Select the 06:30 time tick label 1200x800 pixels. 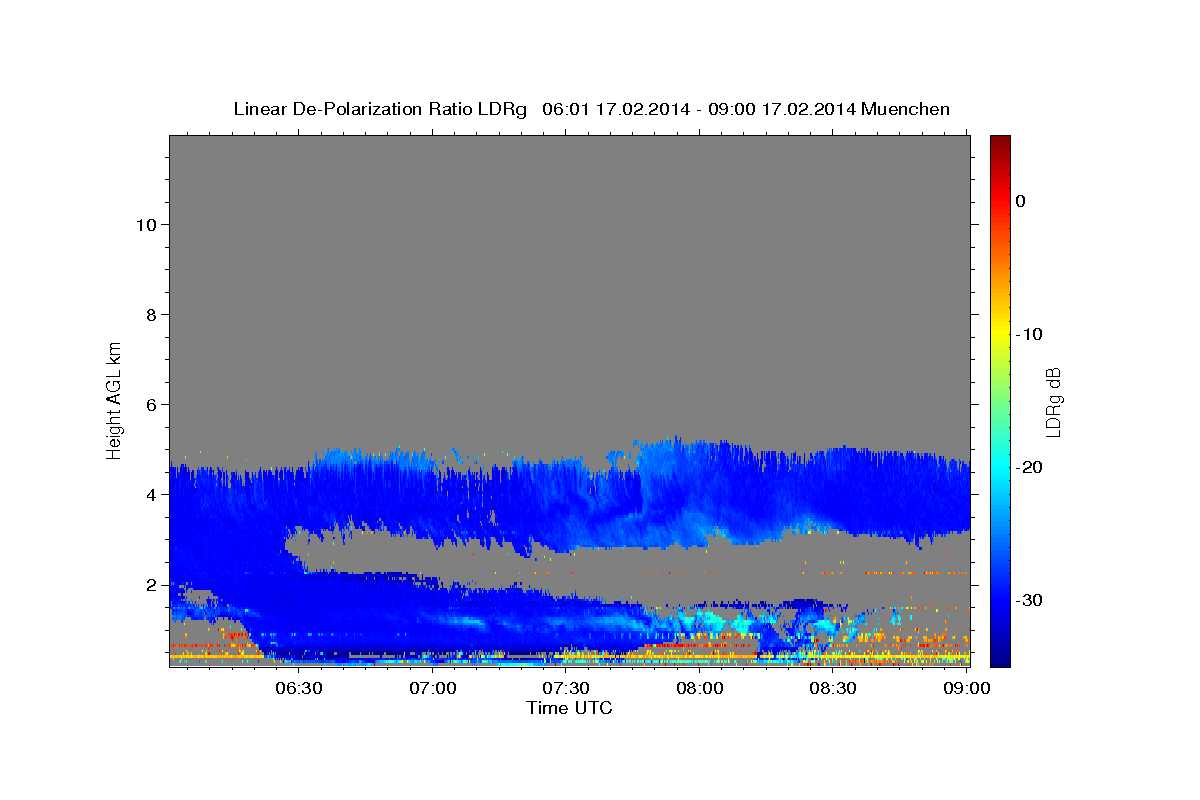(x=299, y=689)
